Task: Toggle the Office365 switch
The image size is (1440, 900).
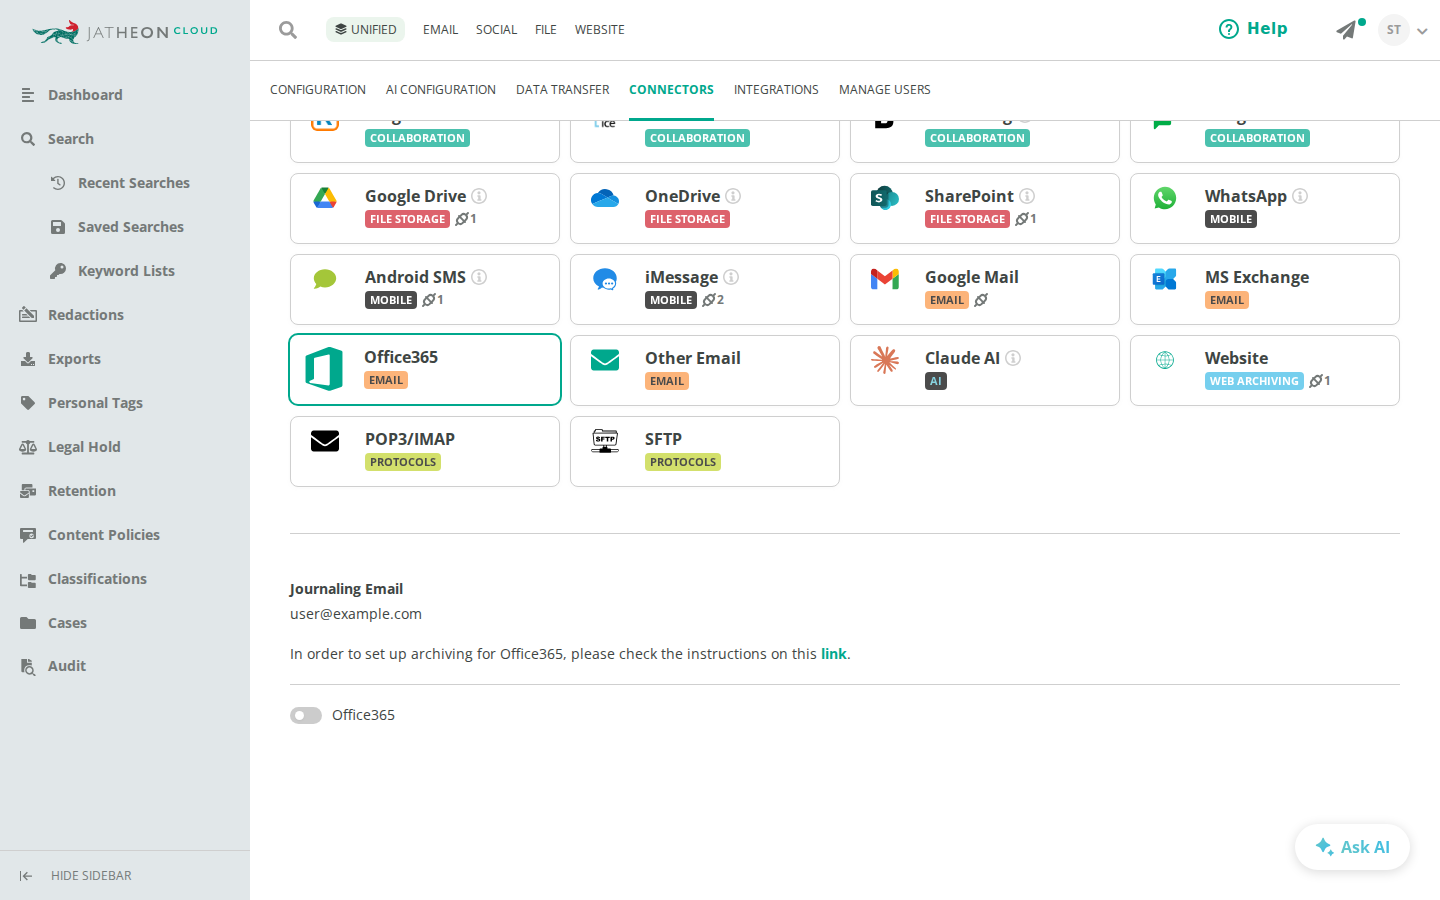Action: [306, 715]
